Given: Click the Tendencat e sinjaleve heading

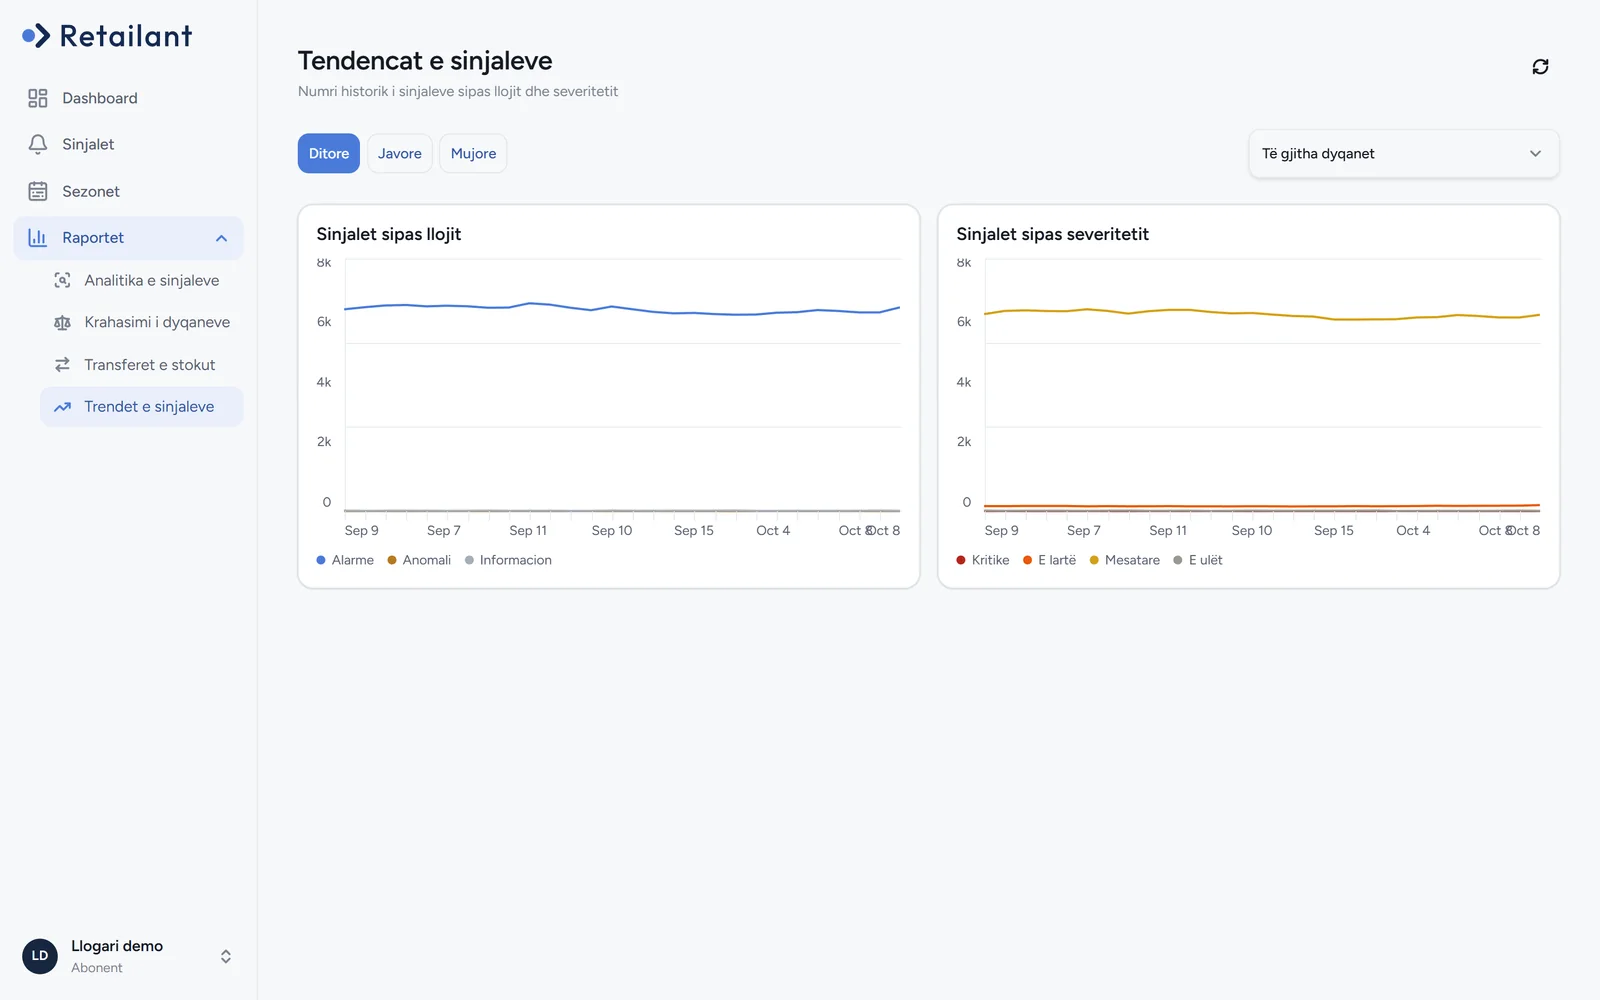Looking at the screenshot, I should click(425, 61).
